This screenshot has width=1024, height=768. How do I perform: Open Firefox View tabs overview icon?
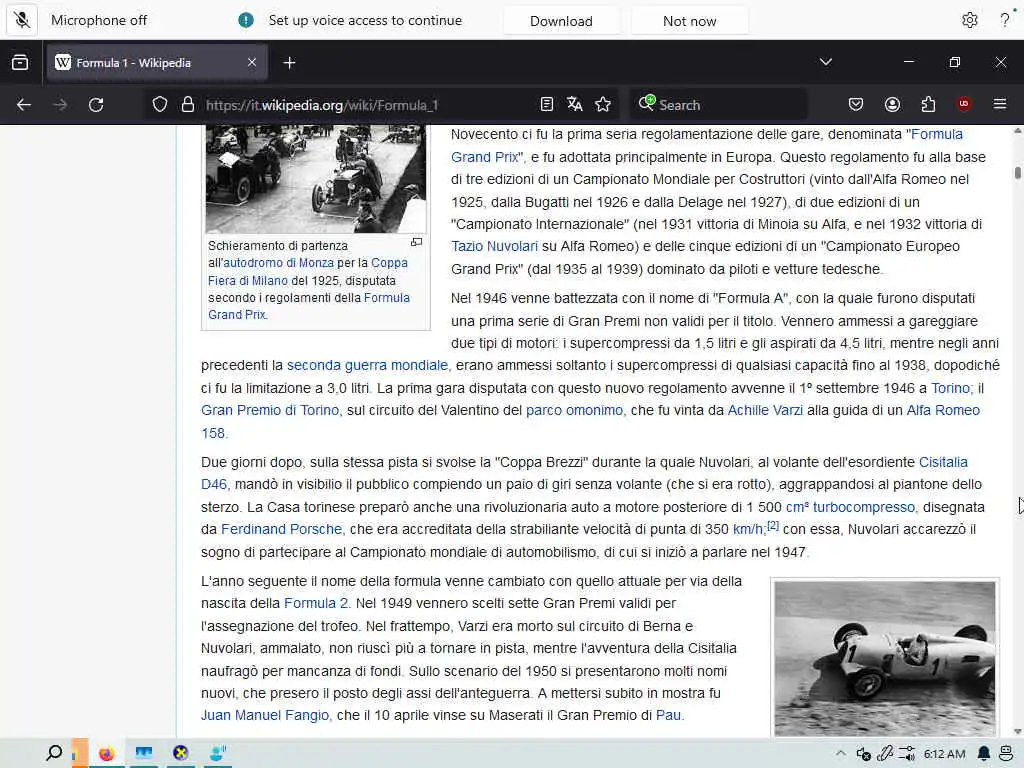[20, 63]
